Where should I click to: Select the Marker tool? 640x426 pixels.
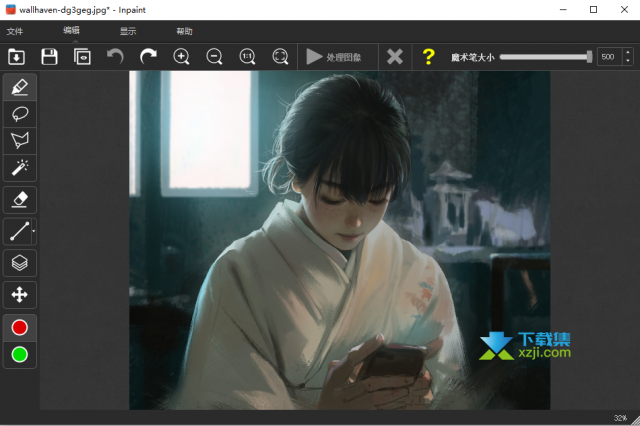[x=20, y=87]
